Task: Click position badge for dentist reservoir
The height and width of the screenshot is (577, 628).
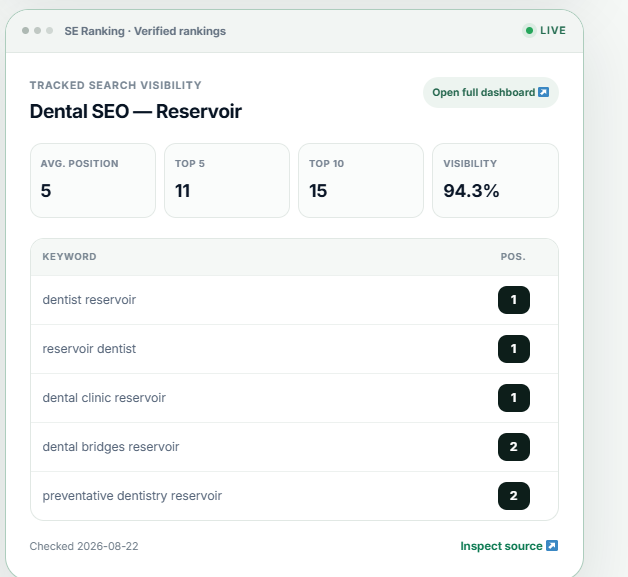Action: [x=514, y=300]
